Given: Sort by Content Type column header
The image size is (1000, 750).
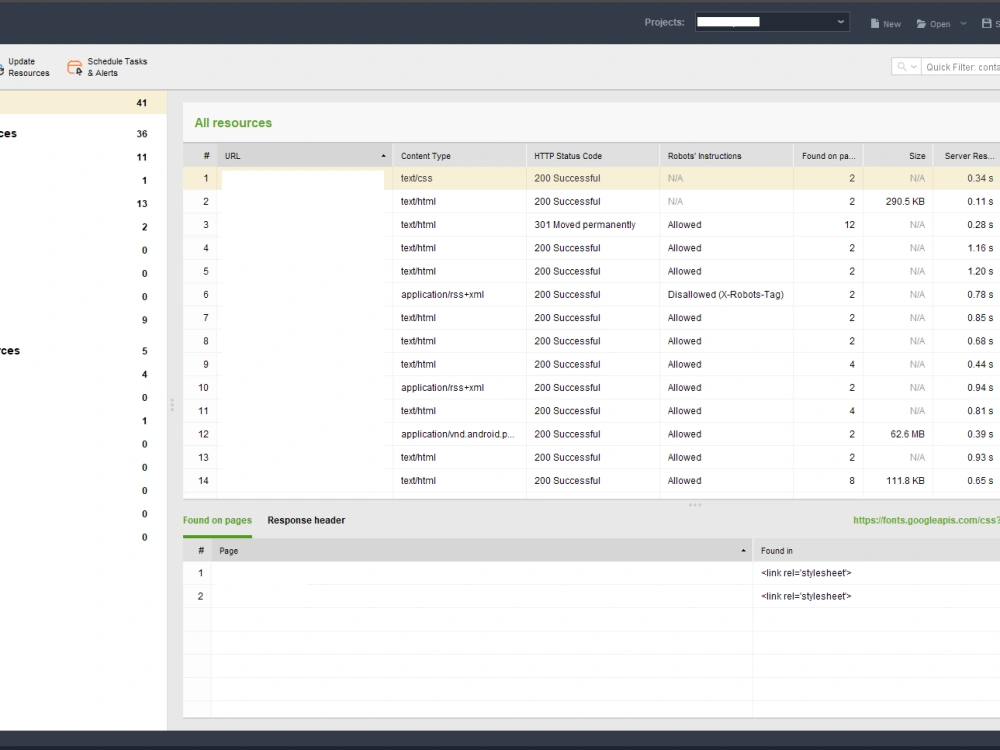Looking at the screenshot, I should click(x=459, y=156).
